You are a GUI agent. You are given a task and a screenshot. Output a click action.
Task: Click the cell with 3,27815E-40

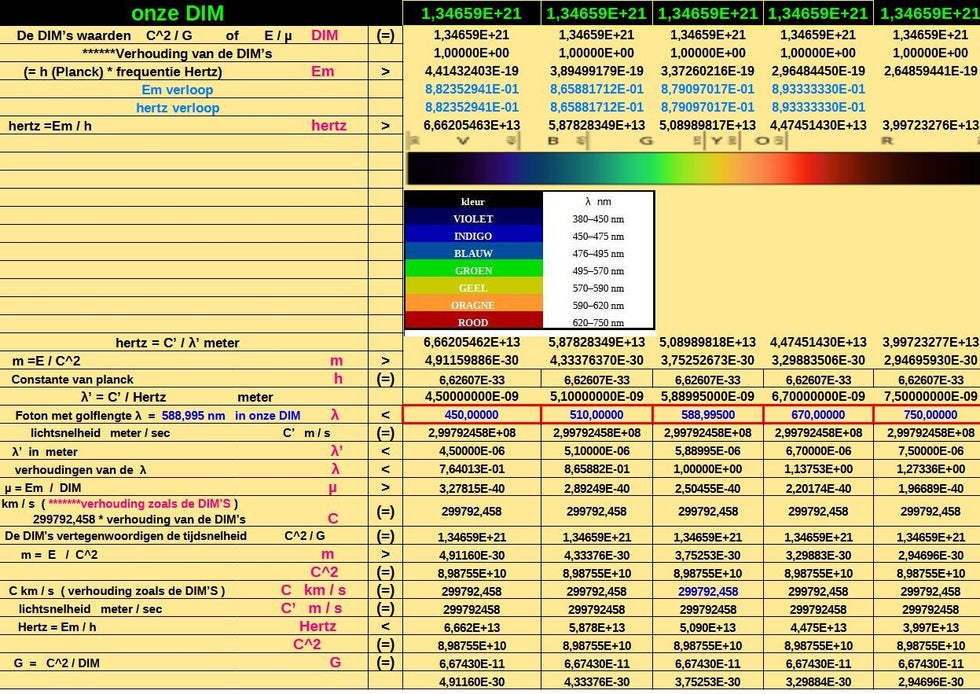point(472,488)
